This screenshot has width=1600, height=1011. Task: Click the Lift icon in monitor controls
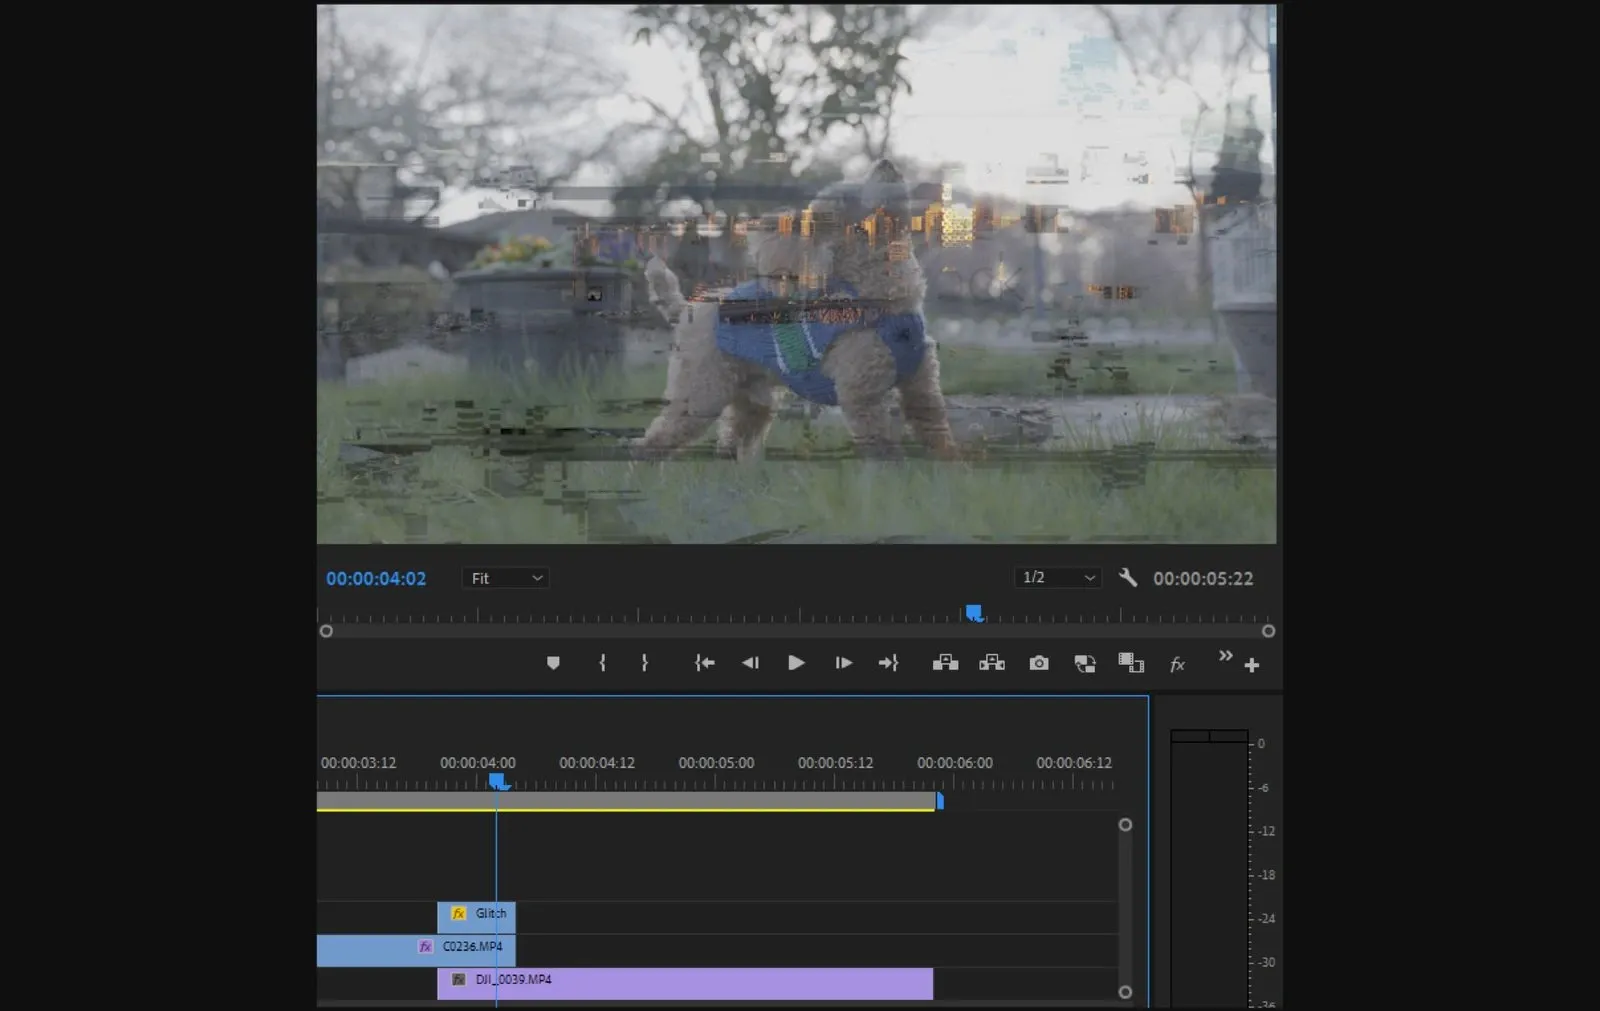(945, 663)
